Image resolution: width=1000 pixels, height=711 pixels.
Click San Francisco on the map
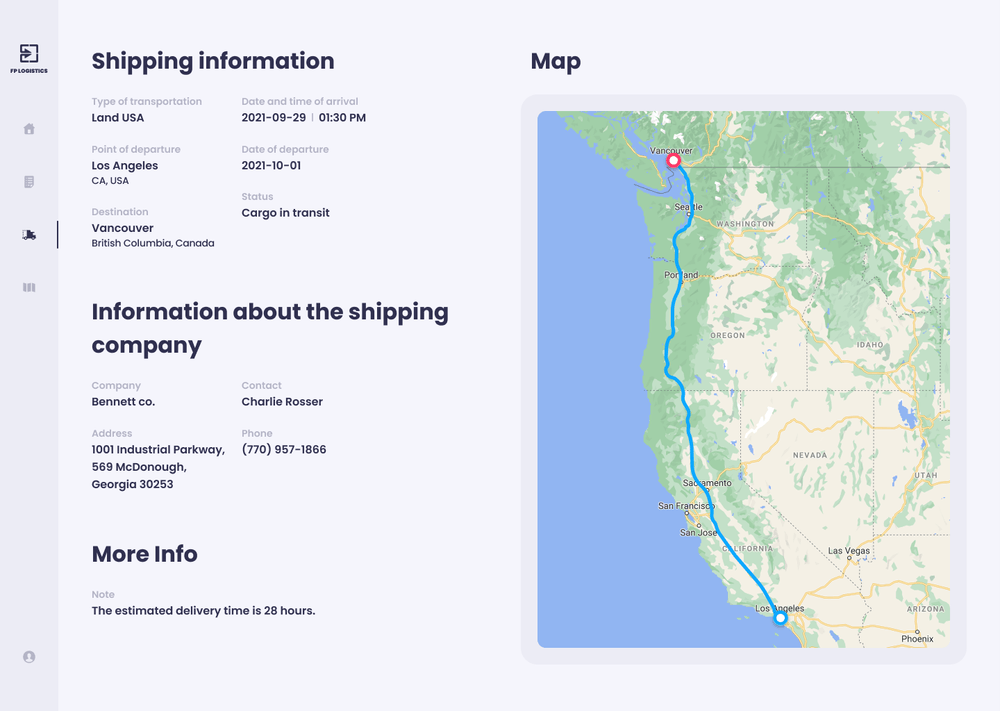(x=686, y=506)
